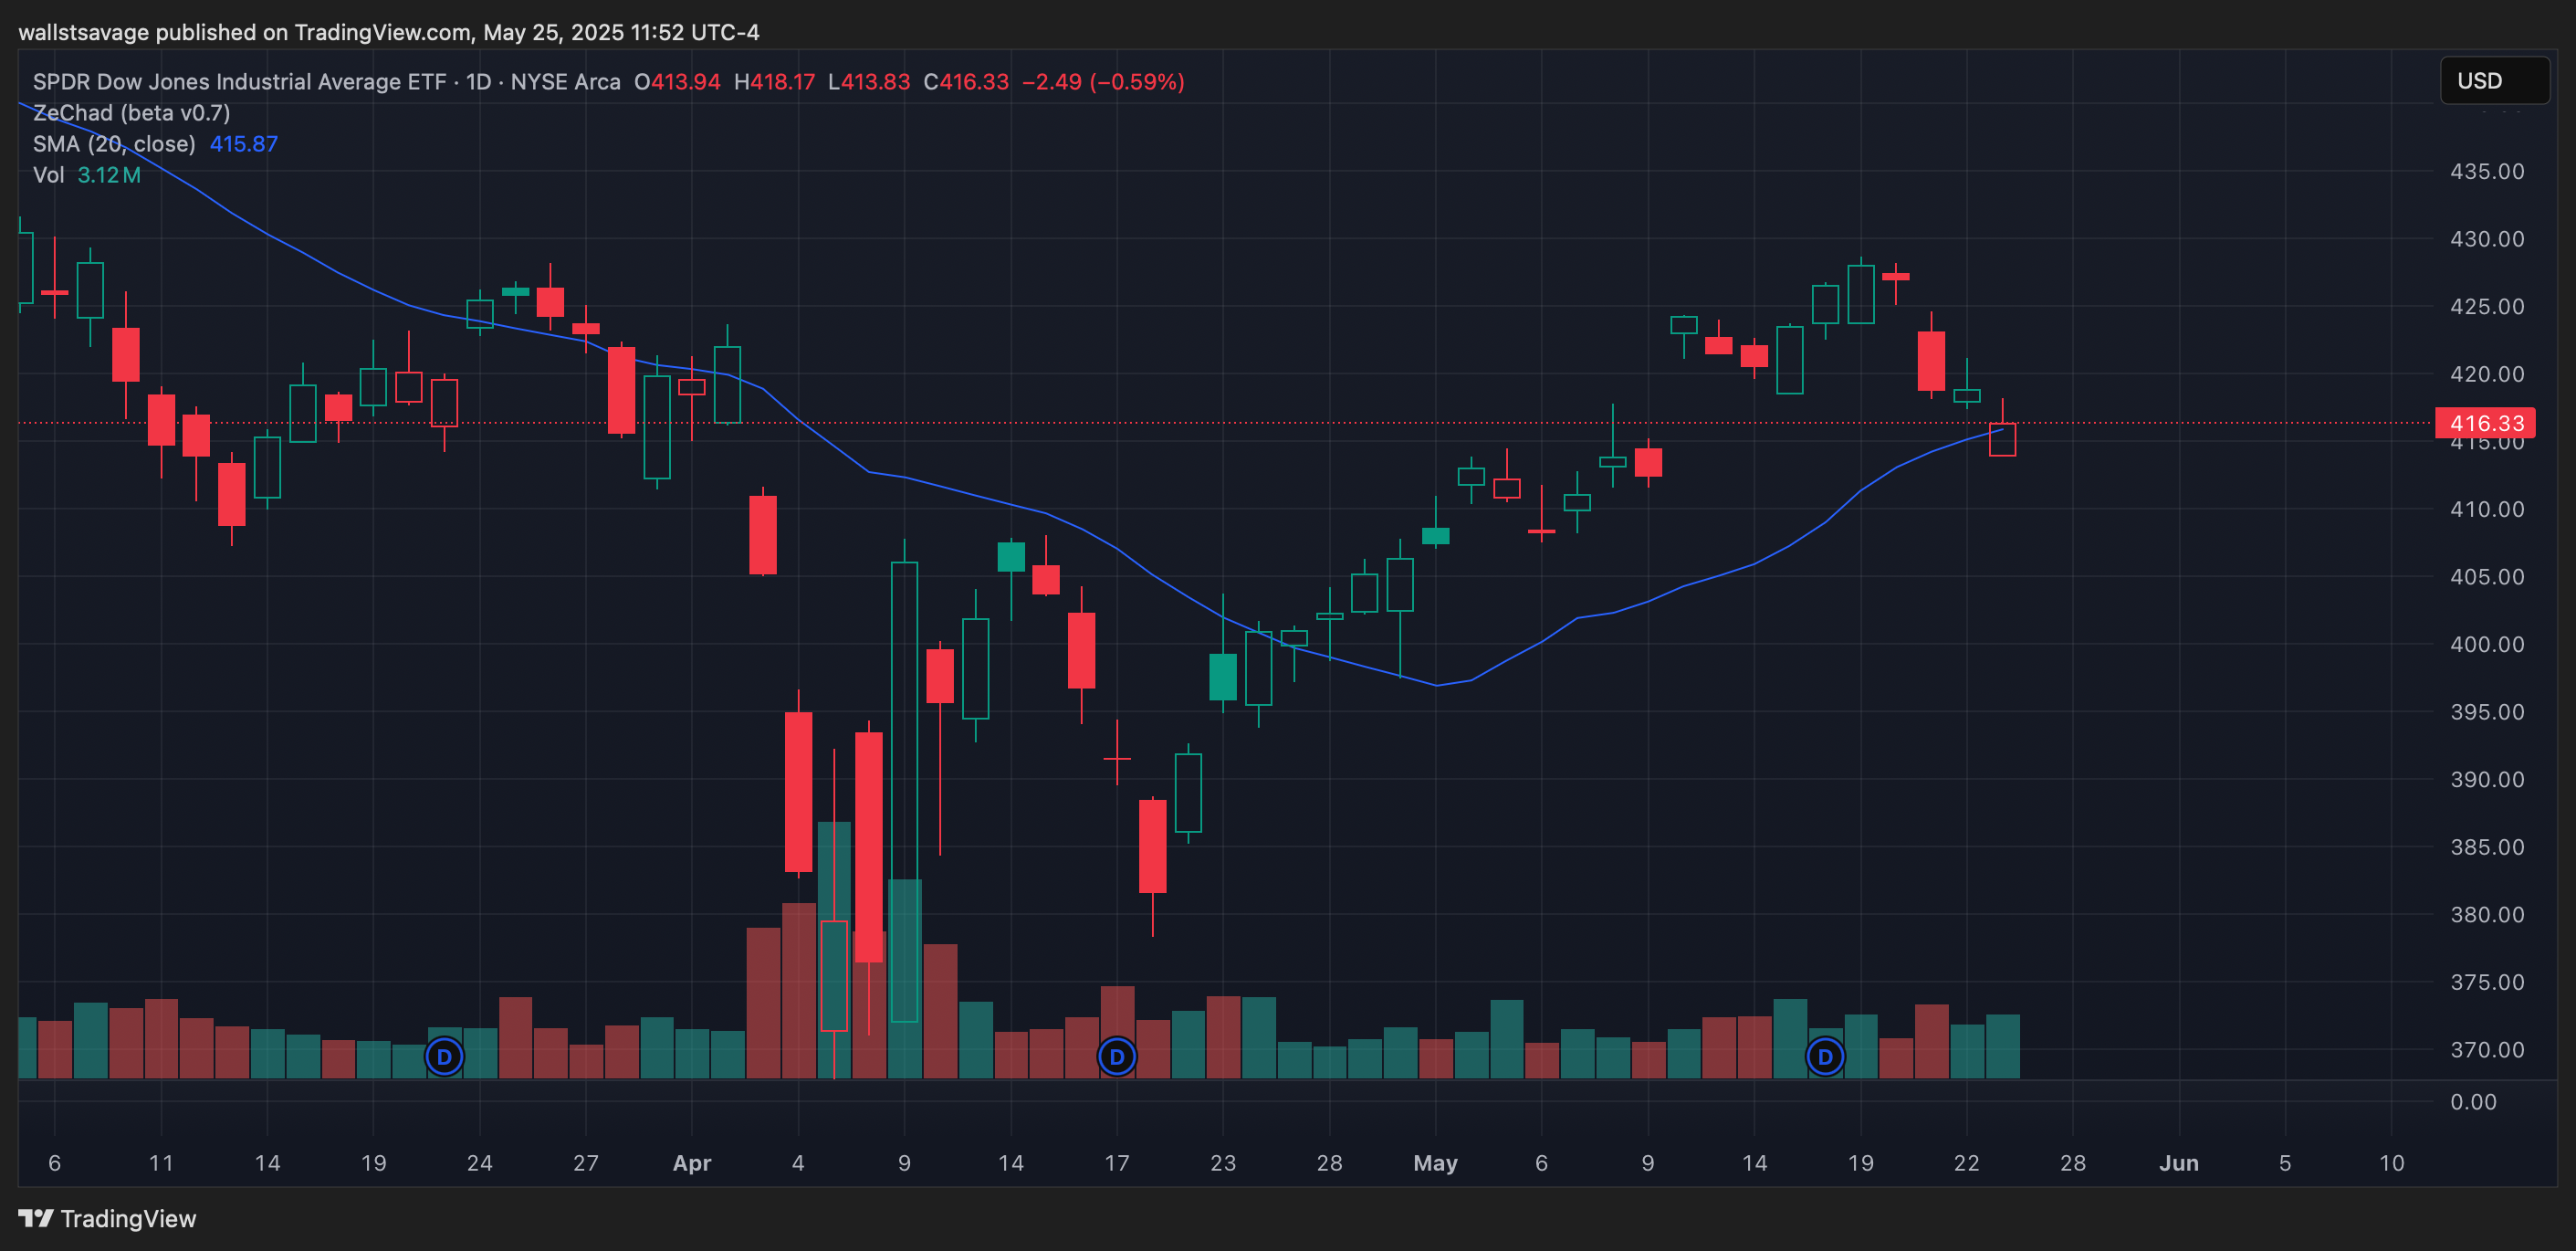Click the 370.00 price axis label
Screen dimensions: 2576x1251
(2487, 1050)
